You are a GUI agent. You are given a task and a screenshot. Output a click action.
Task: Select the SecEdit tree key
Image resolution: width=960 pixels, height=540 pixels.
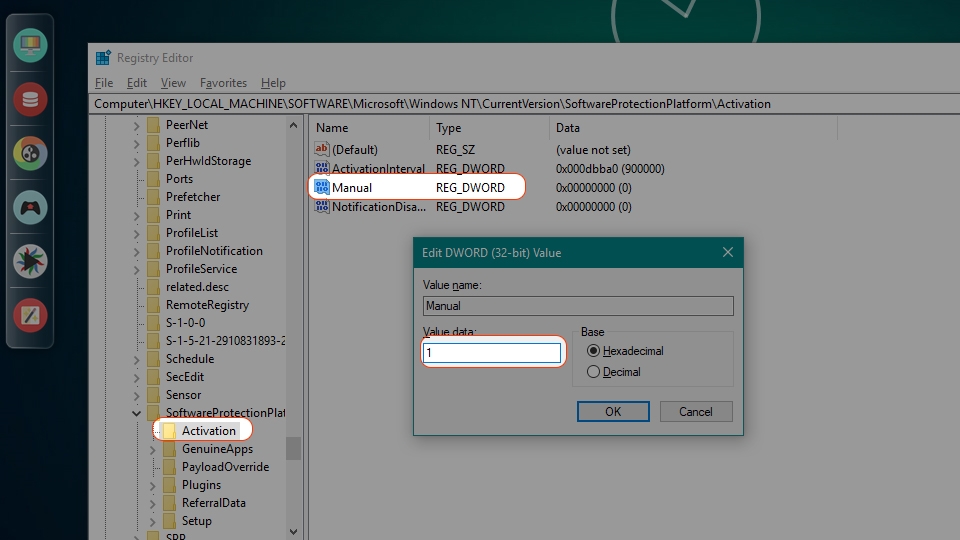(x=185, y=377)
